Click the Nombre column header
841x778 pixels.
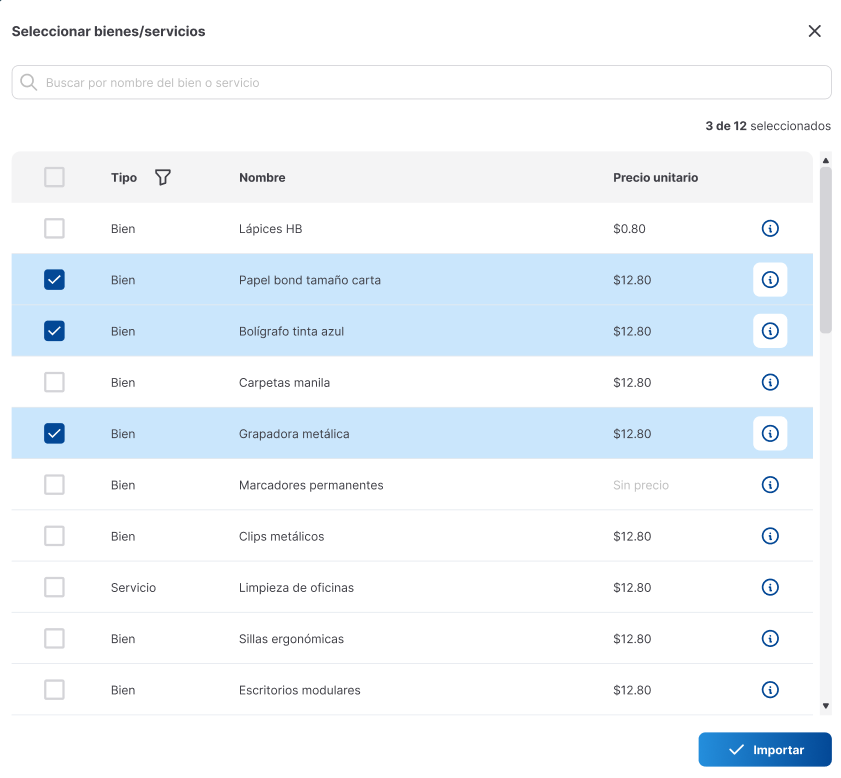tap(262, 177)
